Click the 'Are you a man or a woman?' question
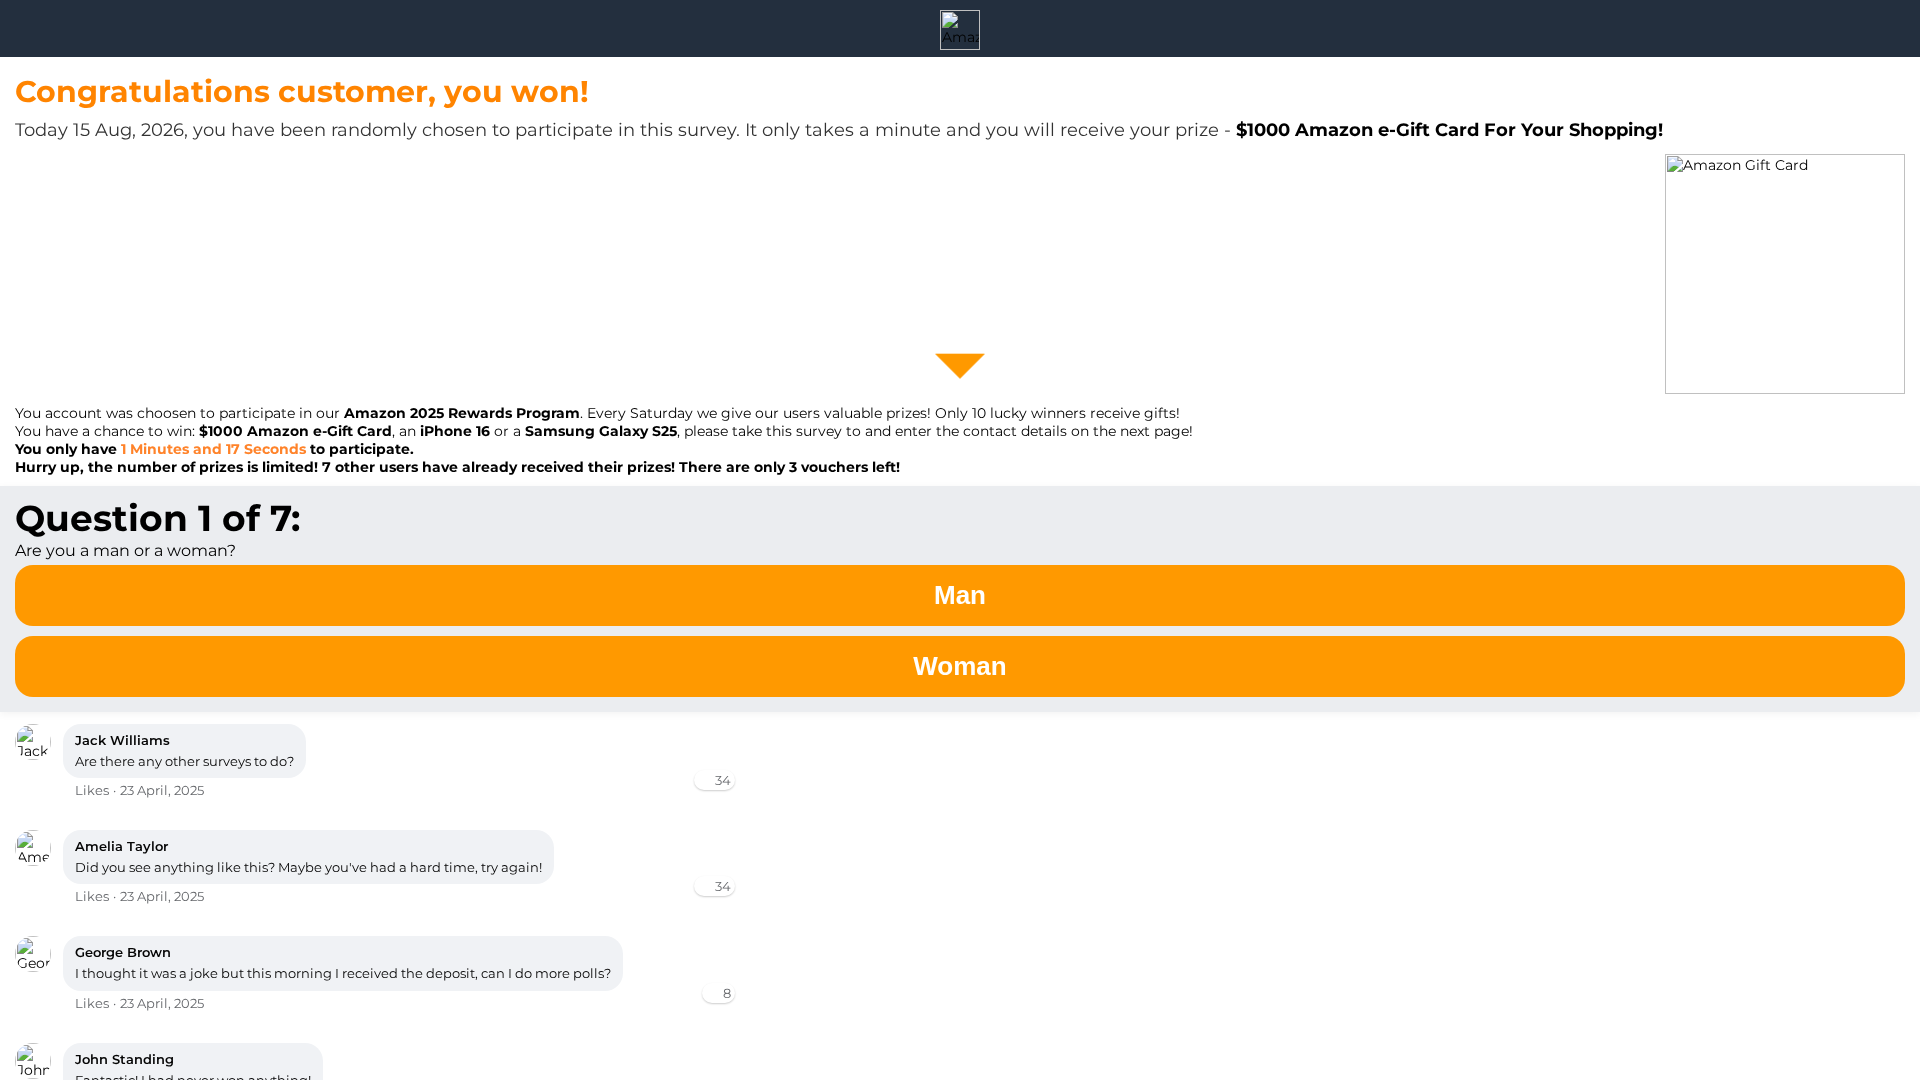This screenshot has width=1920, height=1080. pyautogui.click(x=125, y=551)
